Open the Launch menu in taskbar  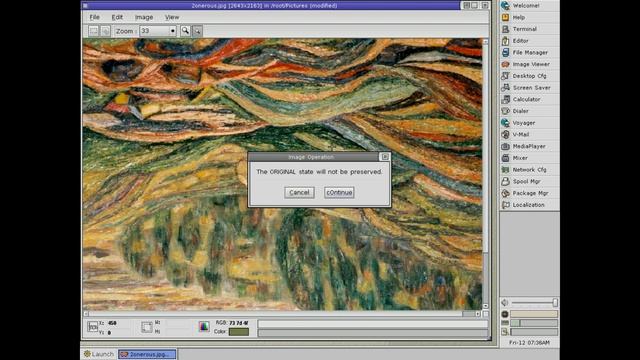tap(99, 354)
